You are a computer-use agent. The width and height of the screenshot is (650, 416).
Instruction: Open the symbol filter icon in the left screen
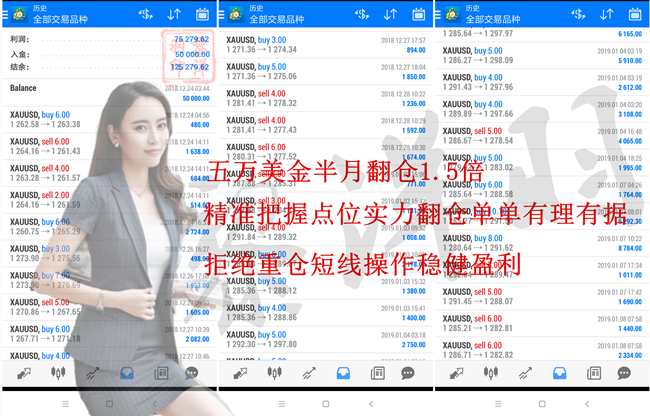[x=146, y=15]
